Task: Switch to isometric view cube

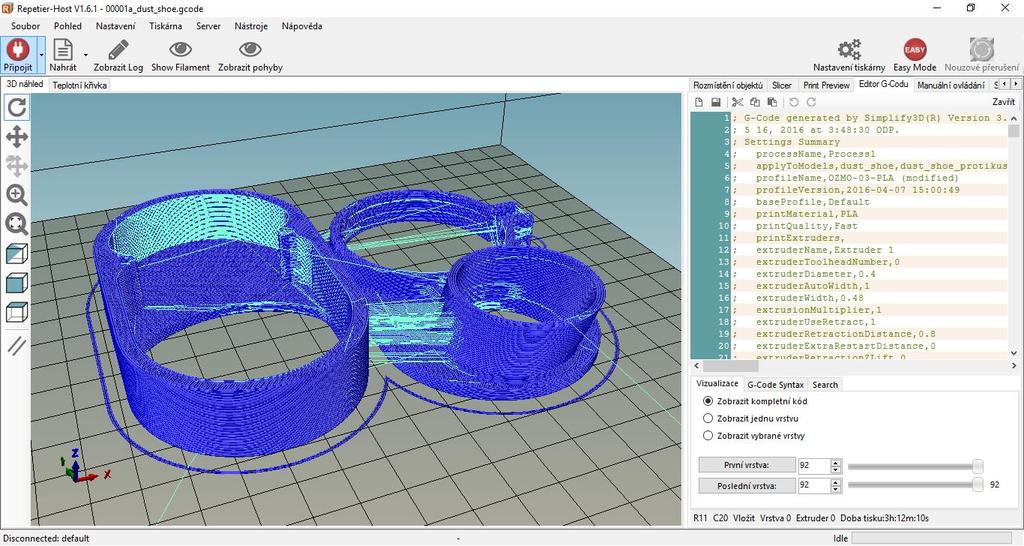Action: pyautogui.click(x=16, y=253)
